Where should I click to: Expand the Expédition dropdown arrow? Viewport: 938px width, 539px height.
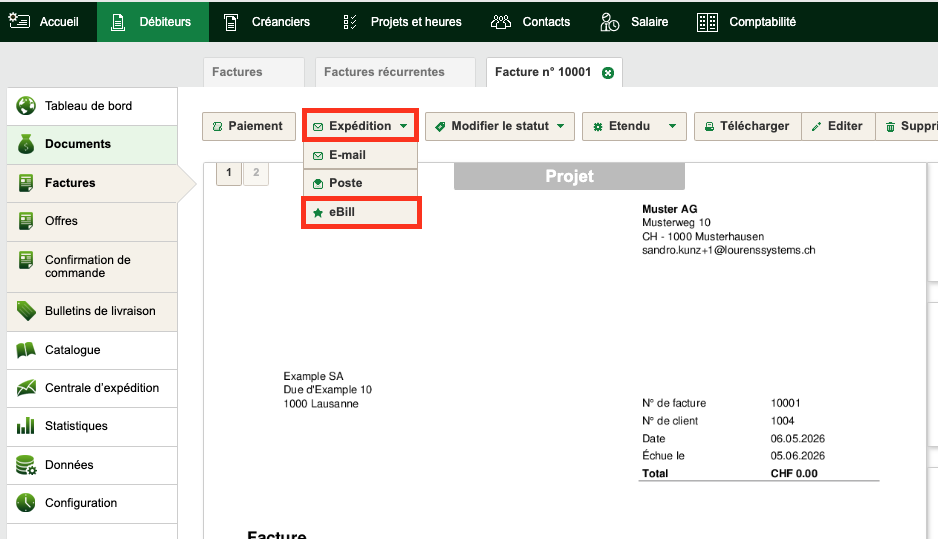click(404, 126)
